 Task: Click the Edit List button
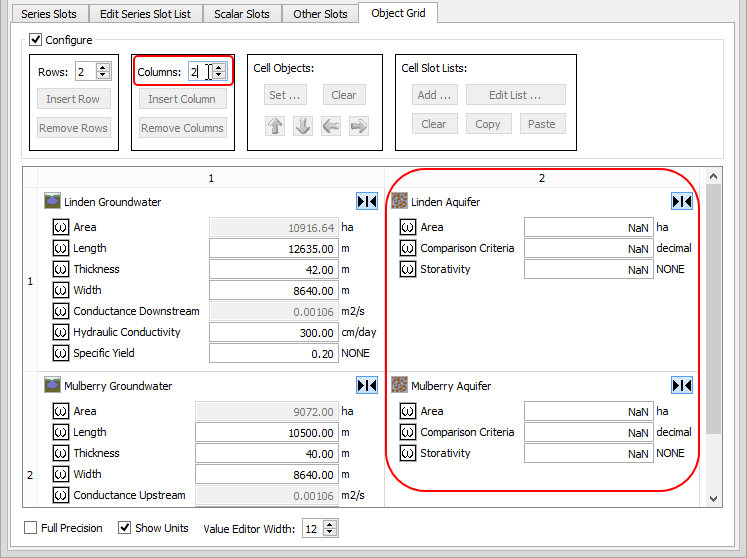(514, 95)
